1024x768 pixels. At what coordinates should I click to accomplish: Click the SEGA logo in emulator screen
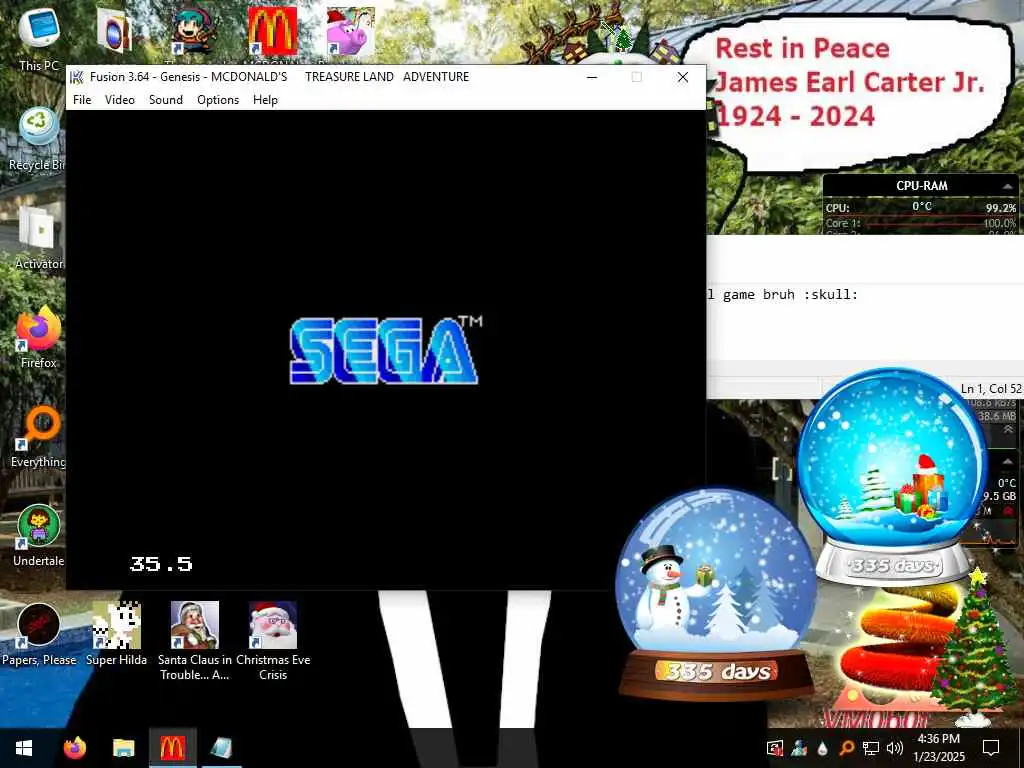point(385,351)
